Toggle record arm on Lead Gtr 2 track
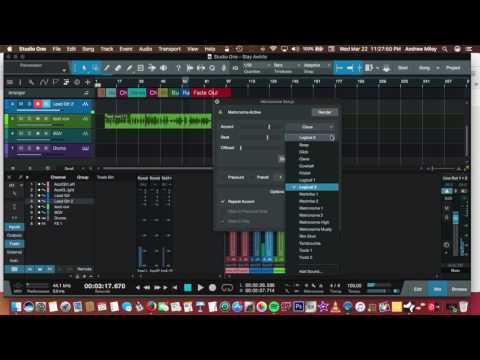This screenshot has width=480, height=360. click(38, 104)
